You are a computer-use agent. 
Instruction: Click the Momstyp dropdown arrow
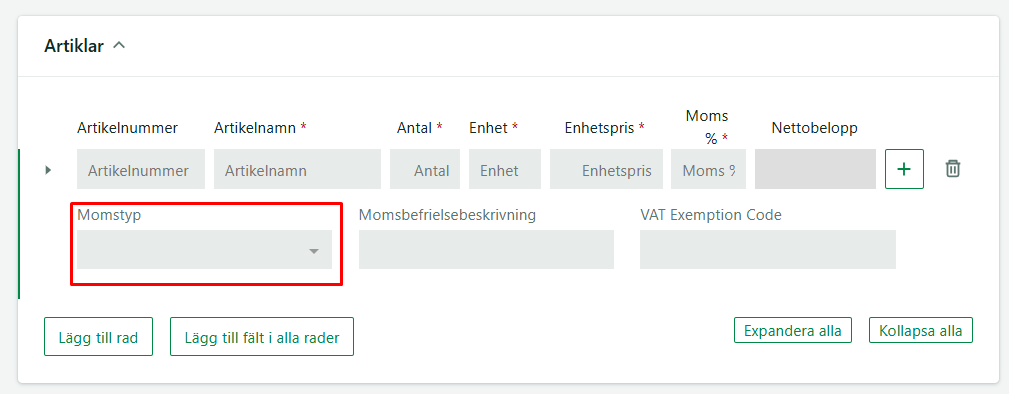pyautogui.click(x=314, y=251)
